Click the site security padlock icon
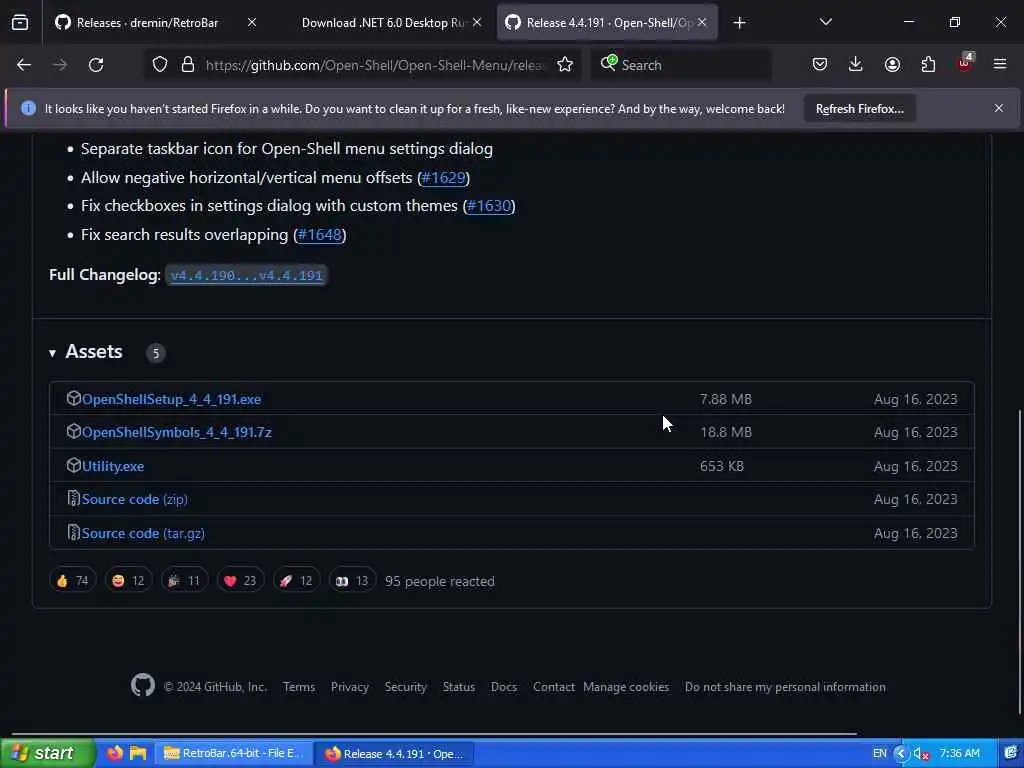The image size is (1024, 768). coord(188,65)
